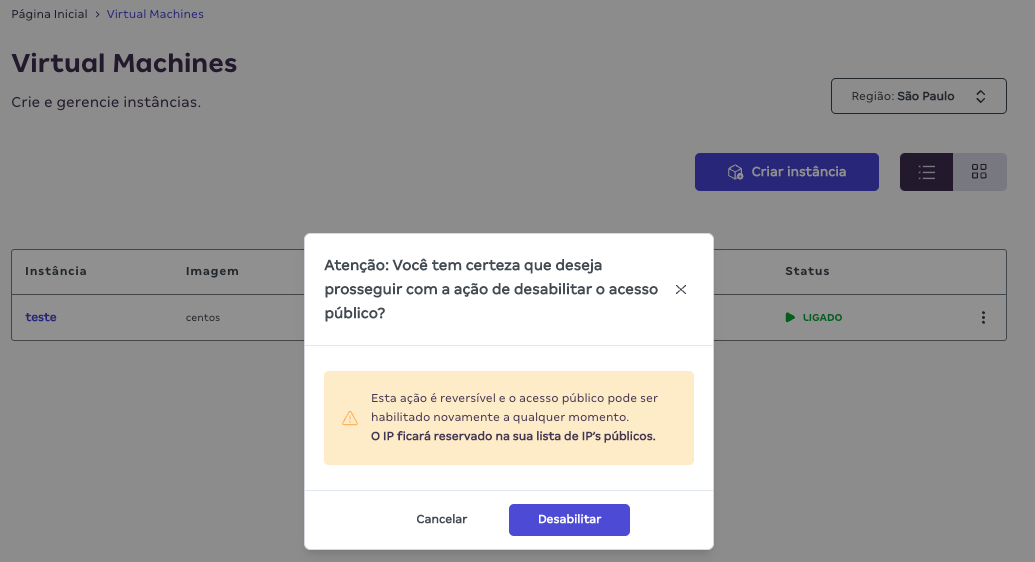This screenshot has width=1035, height=562.
Task: Switch to list view layout icon
Action: (926, 172)
